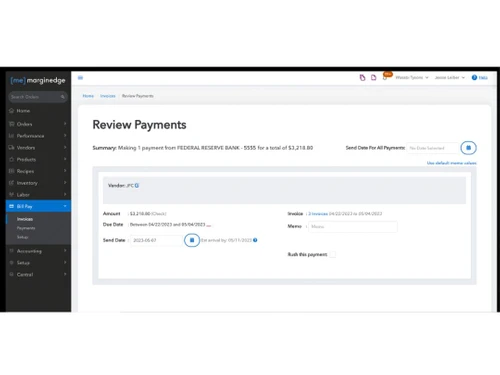
Task: Check the Rush this payment checkbox
Action: [x=332, y=255]
